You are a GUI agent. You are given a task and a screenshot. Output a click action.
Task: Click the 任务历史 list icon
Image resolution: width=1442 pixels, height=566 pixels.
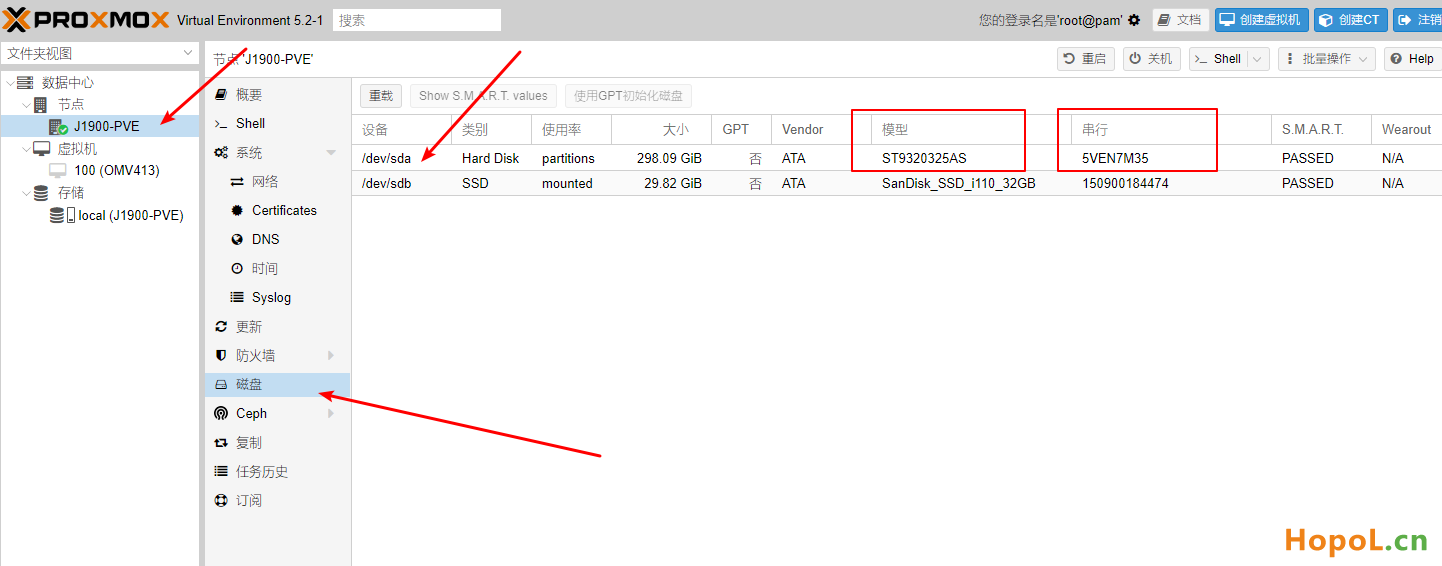pyautogui.click(x=221, y=472)
